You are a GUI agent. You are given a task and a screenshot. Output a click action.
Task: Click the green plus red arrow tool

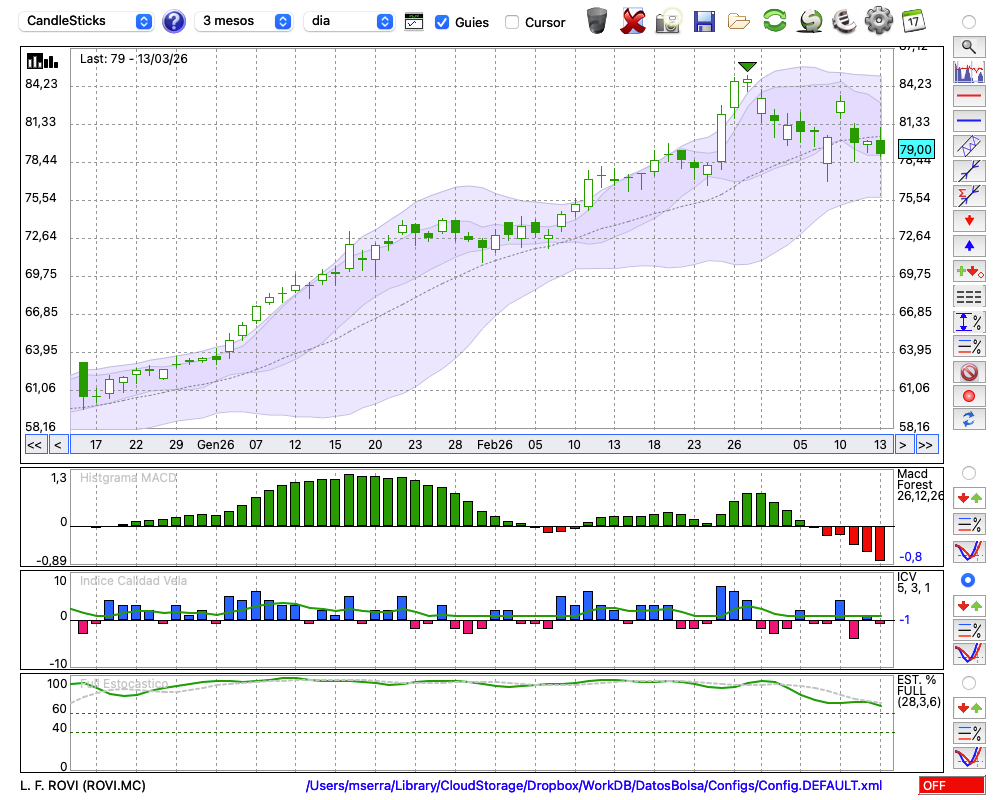pyautogui.click(x=969, y=272)
